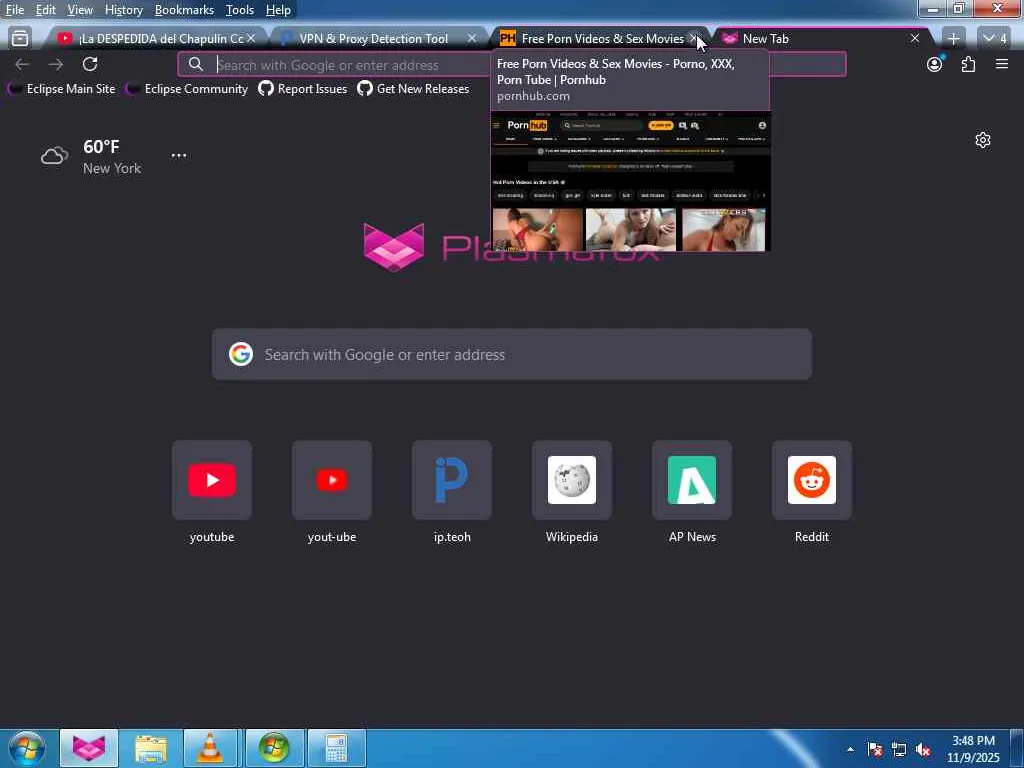This screenshot has width=1024, height=768.
Task: Close the VPN & Proxy Detection tab
Action: point(472,39)
